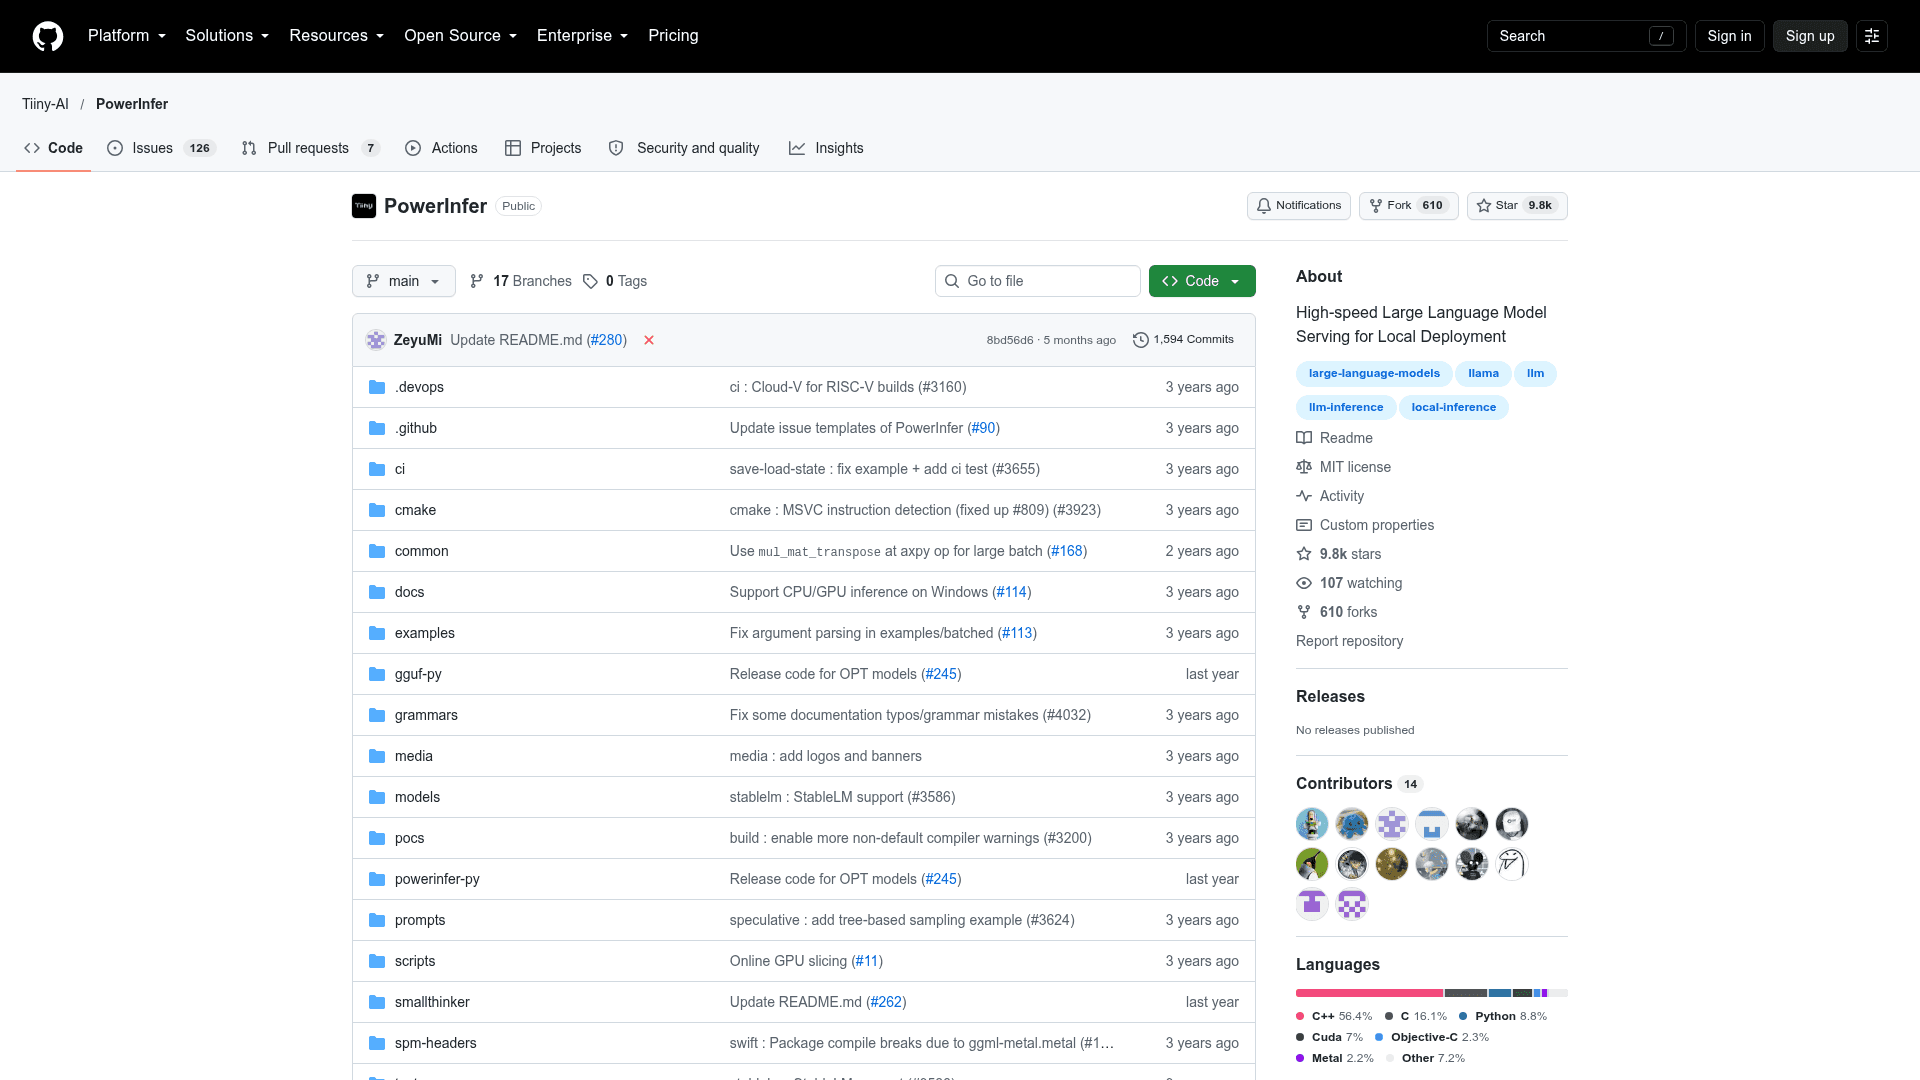
Task: Open first contributor avatar
Action: click(1312, 824)
